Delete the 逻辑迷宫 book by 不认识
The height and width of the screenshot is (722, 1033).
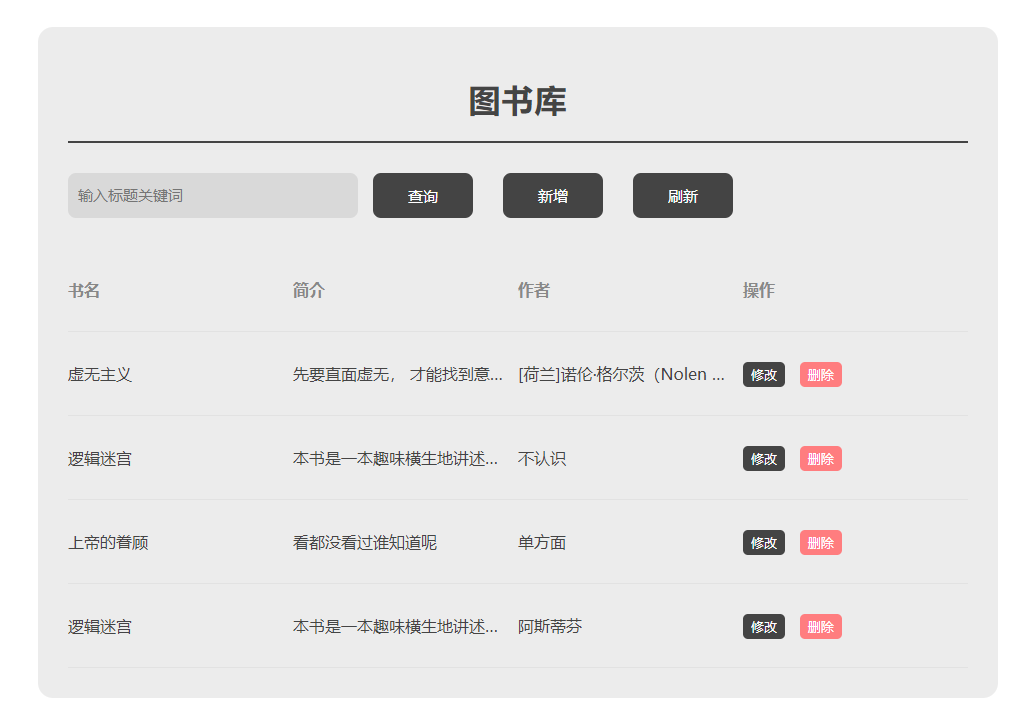[821, 458]
